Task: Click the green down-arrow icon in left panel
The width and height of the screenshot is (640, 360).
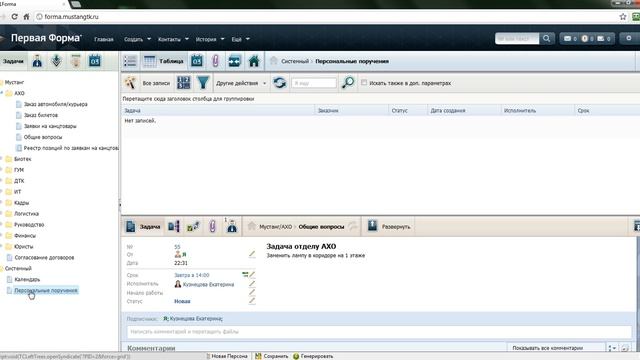Action: (56, 61)
